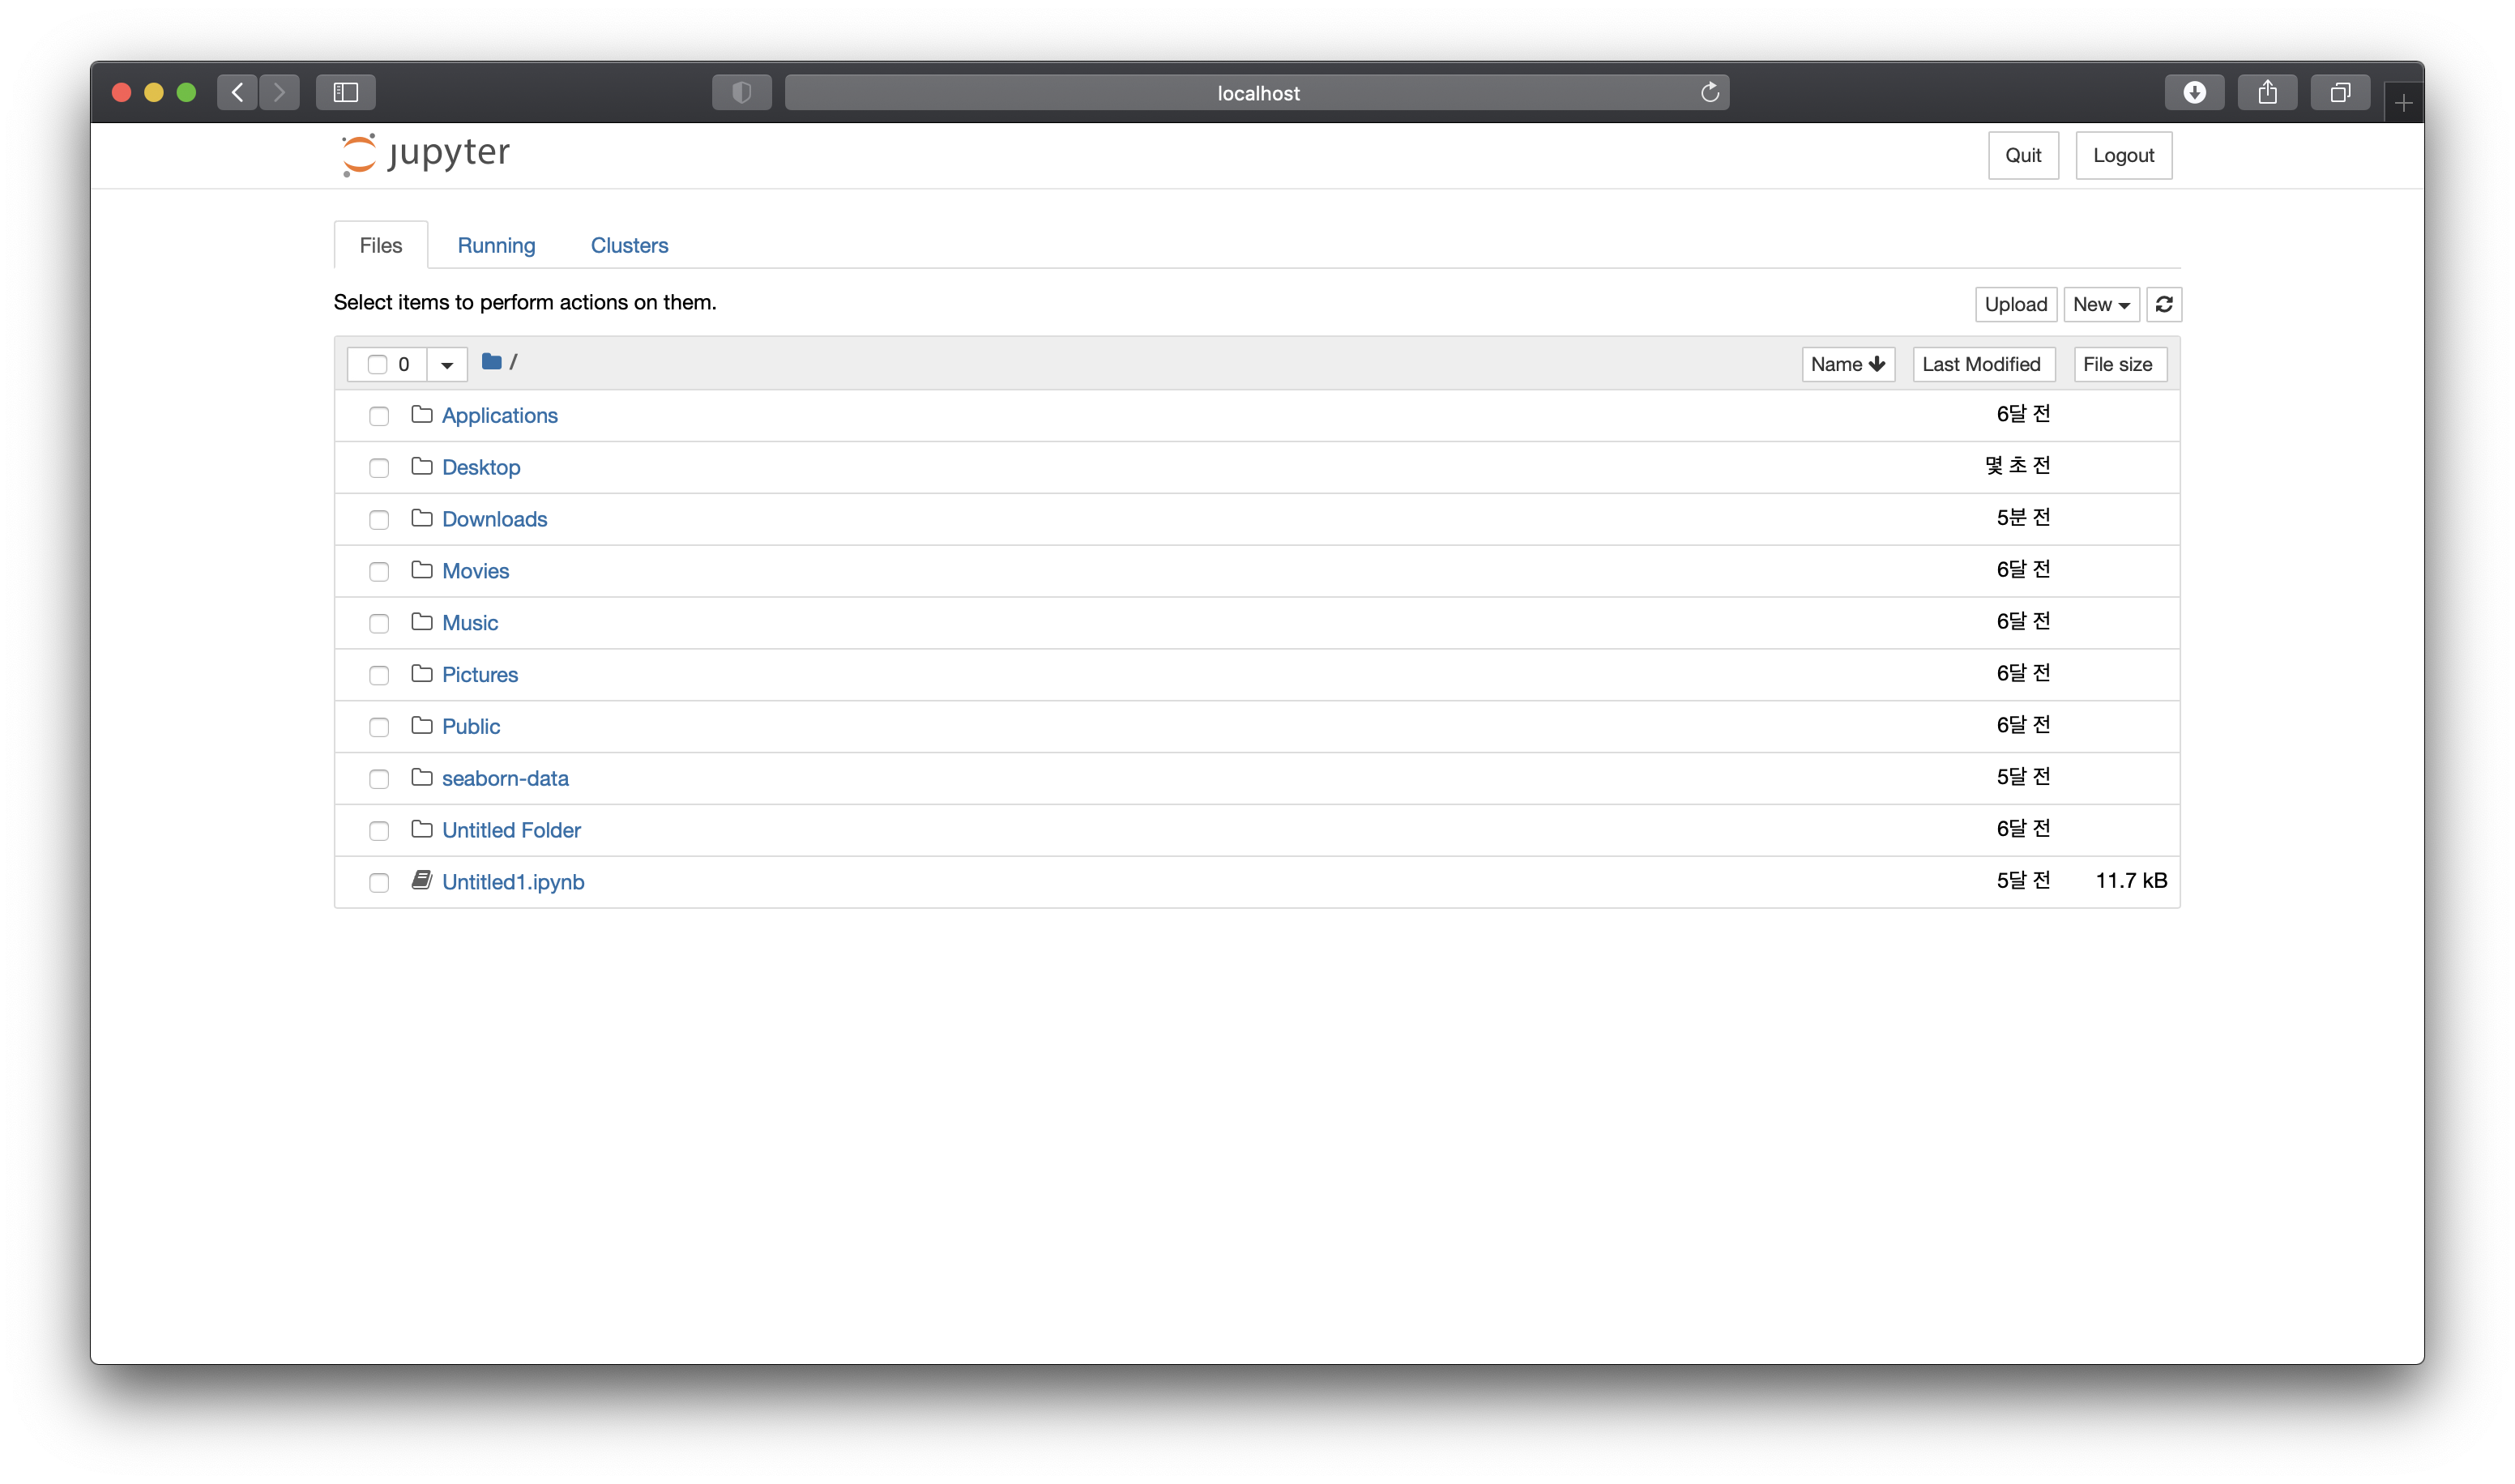Open Safari downloads icon
The height and width of the screenshot is (1484, 2515).
(2194, 93)
